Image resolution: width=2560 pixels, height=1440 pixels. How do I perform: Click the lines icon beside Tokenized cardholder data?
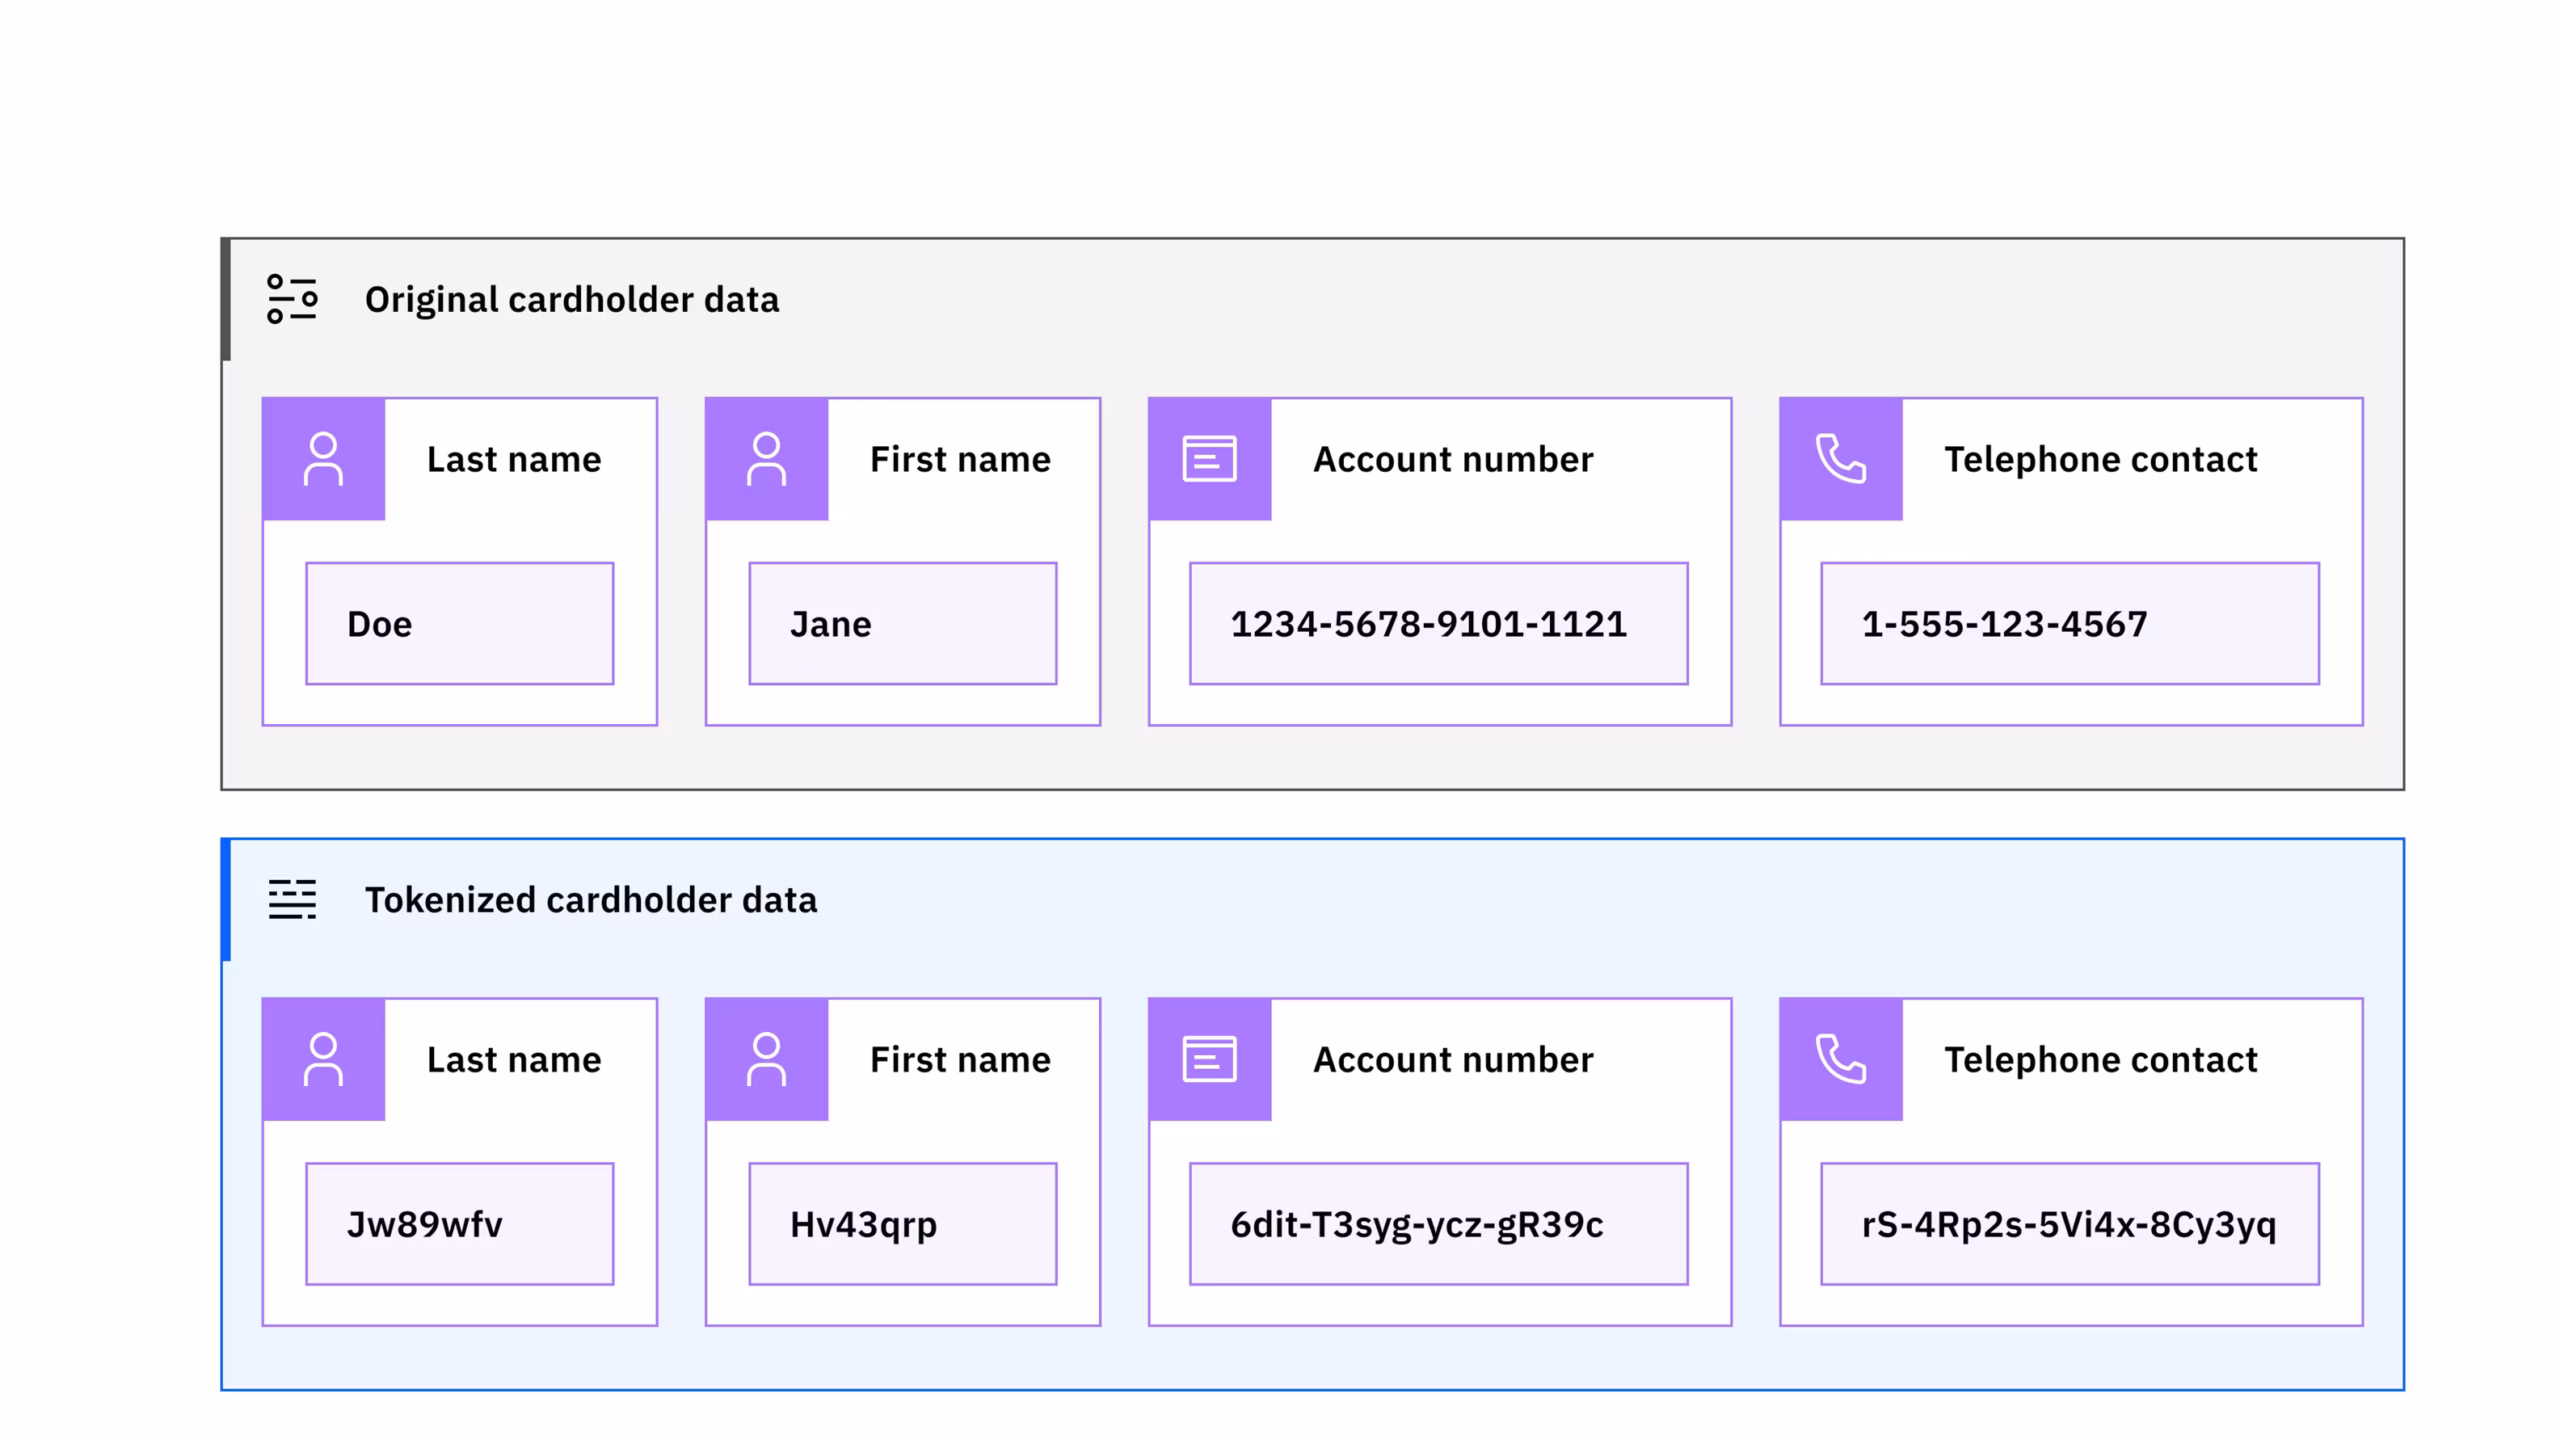pyautogui.click(x=292, y=899)
